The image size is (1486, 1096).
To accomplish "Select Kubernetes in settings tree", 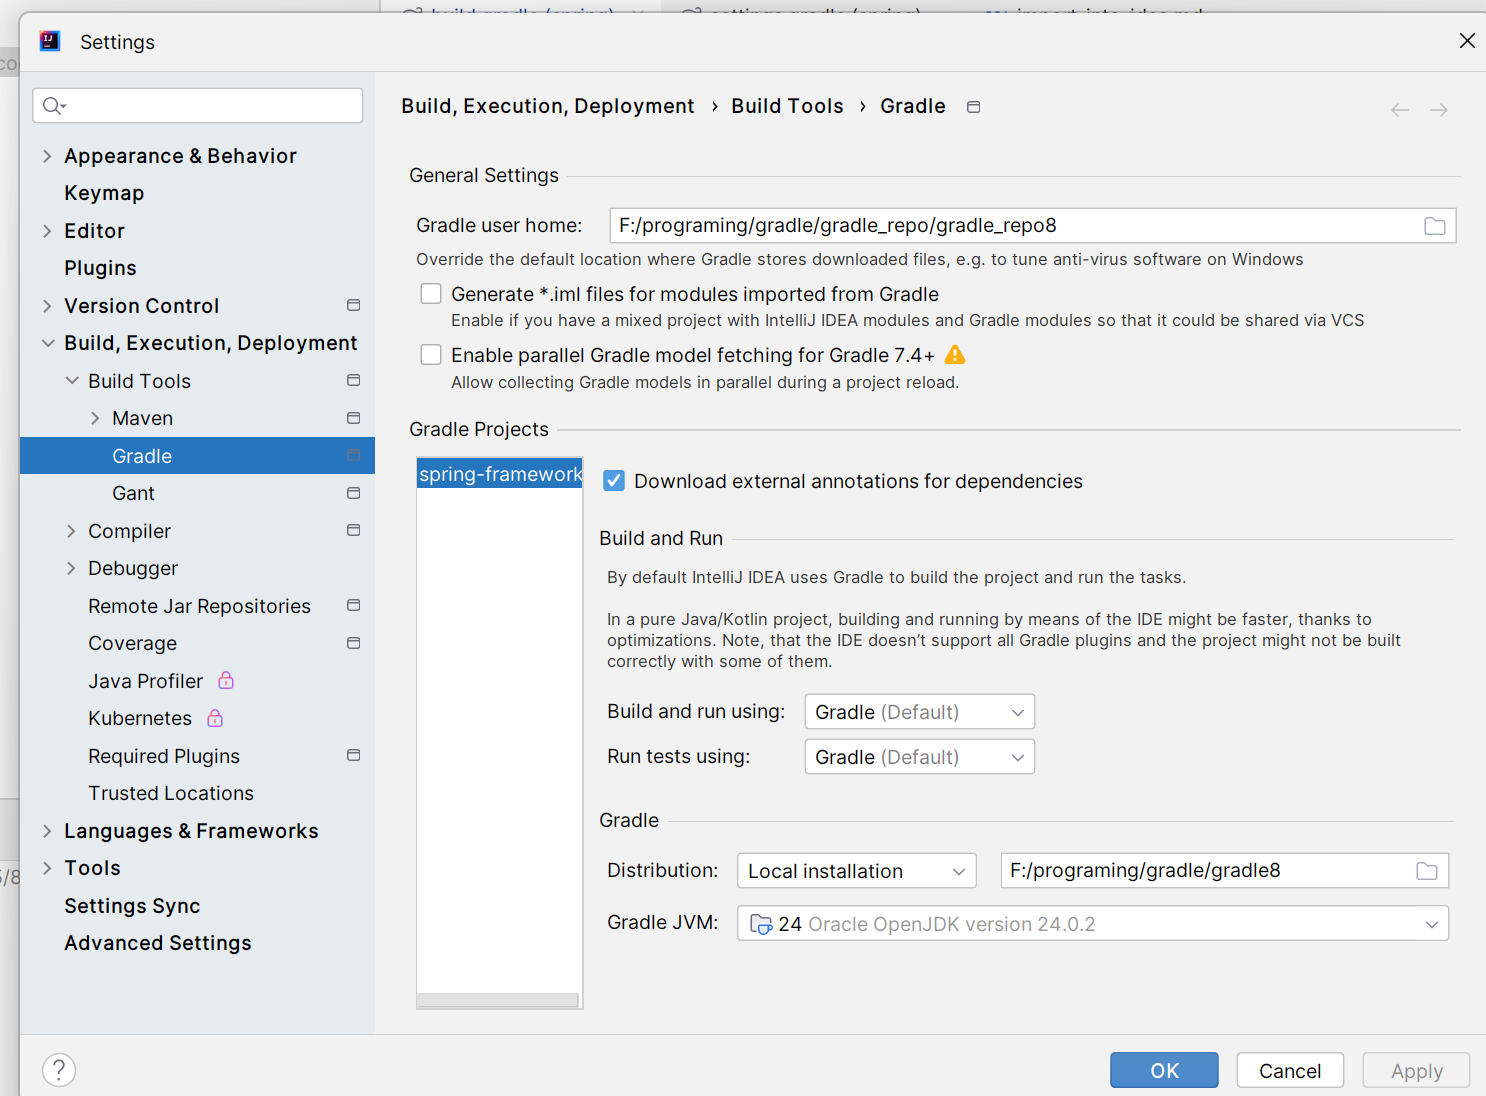I will (x=140, y=718).
